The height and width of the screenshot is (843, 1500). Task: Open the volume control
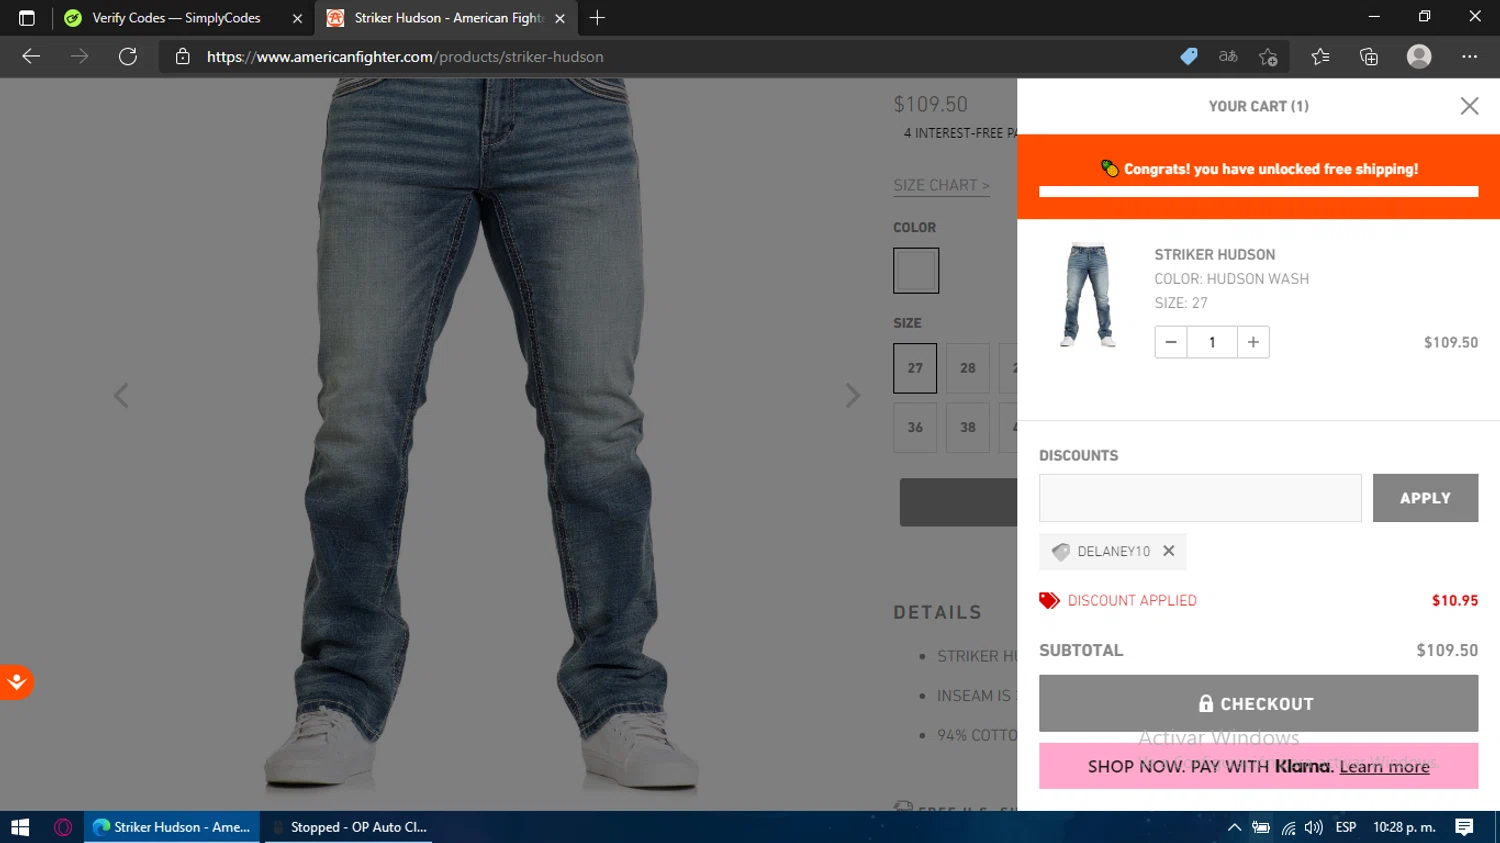[x=1314, y=827]
